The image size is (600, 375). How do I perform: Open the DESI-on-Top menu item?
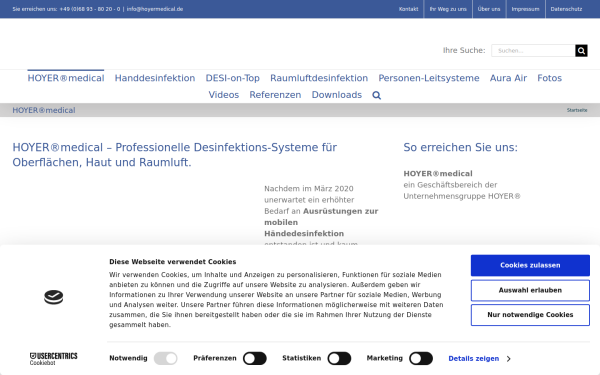(233, 78)
